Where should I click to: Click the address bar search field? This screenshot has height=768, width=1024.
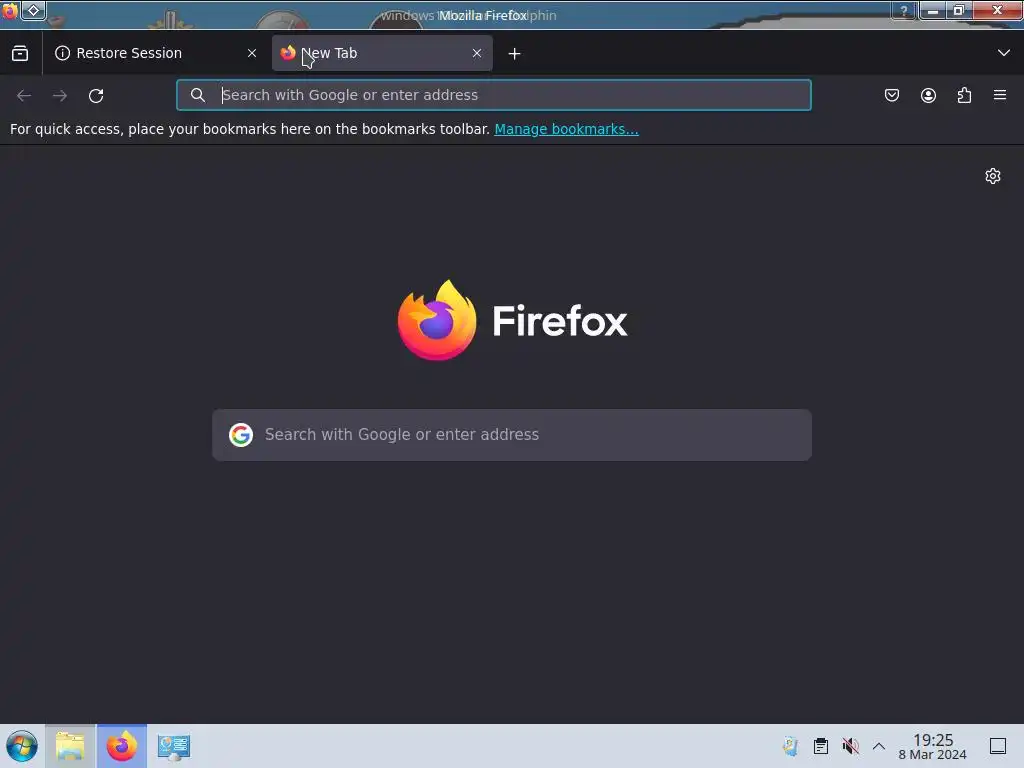pos(494,95)
